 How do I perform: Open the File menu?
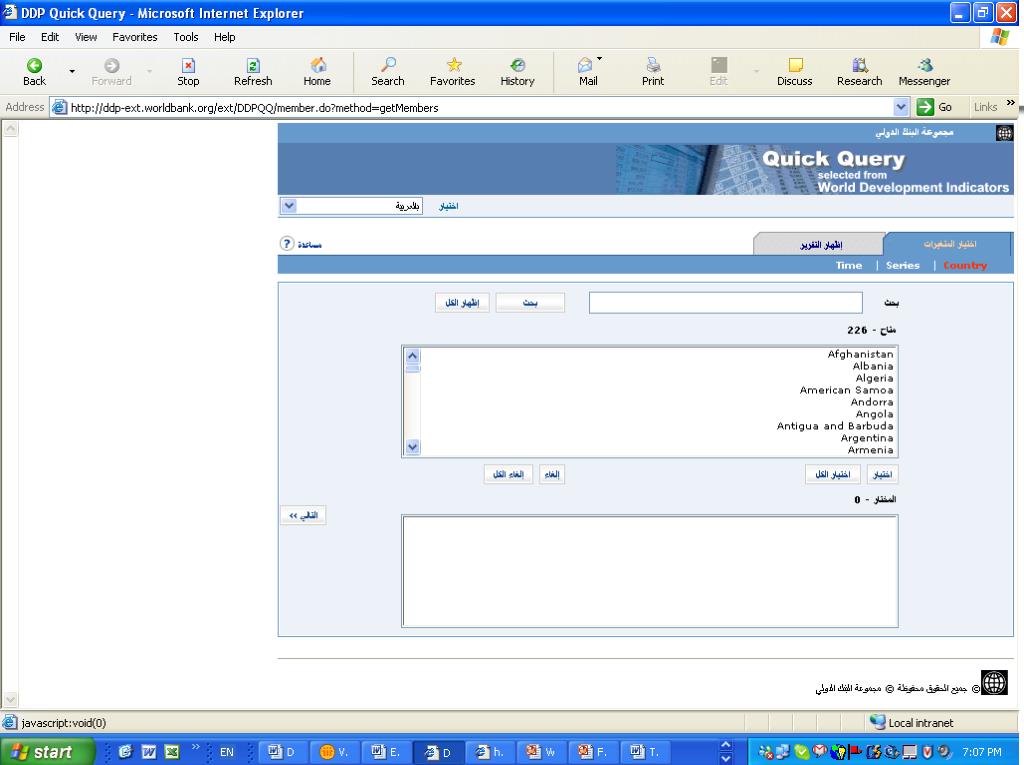tap(17, 37)
